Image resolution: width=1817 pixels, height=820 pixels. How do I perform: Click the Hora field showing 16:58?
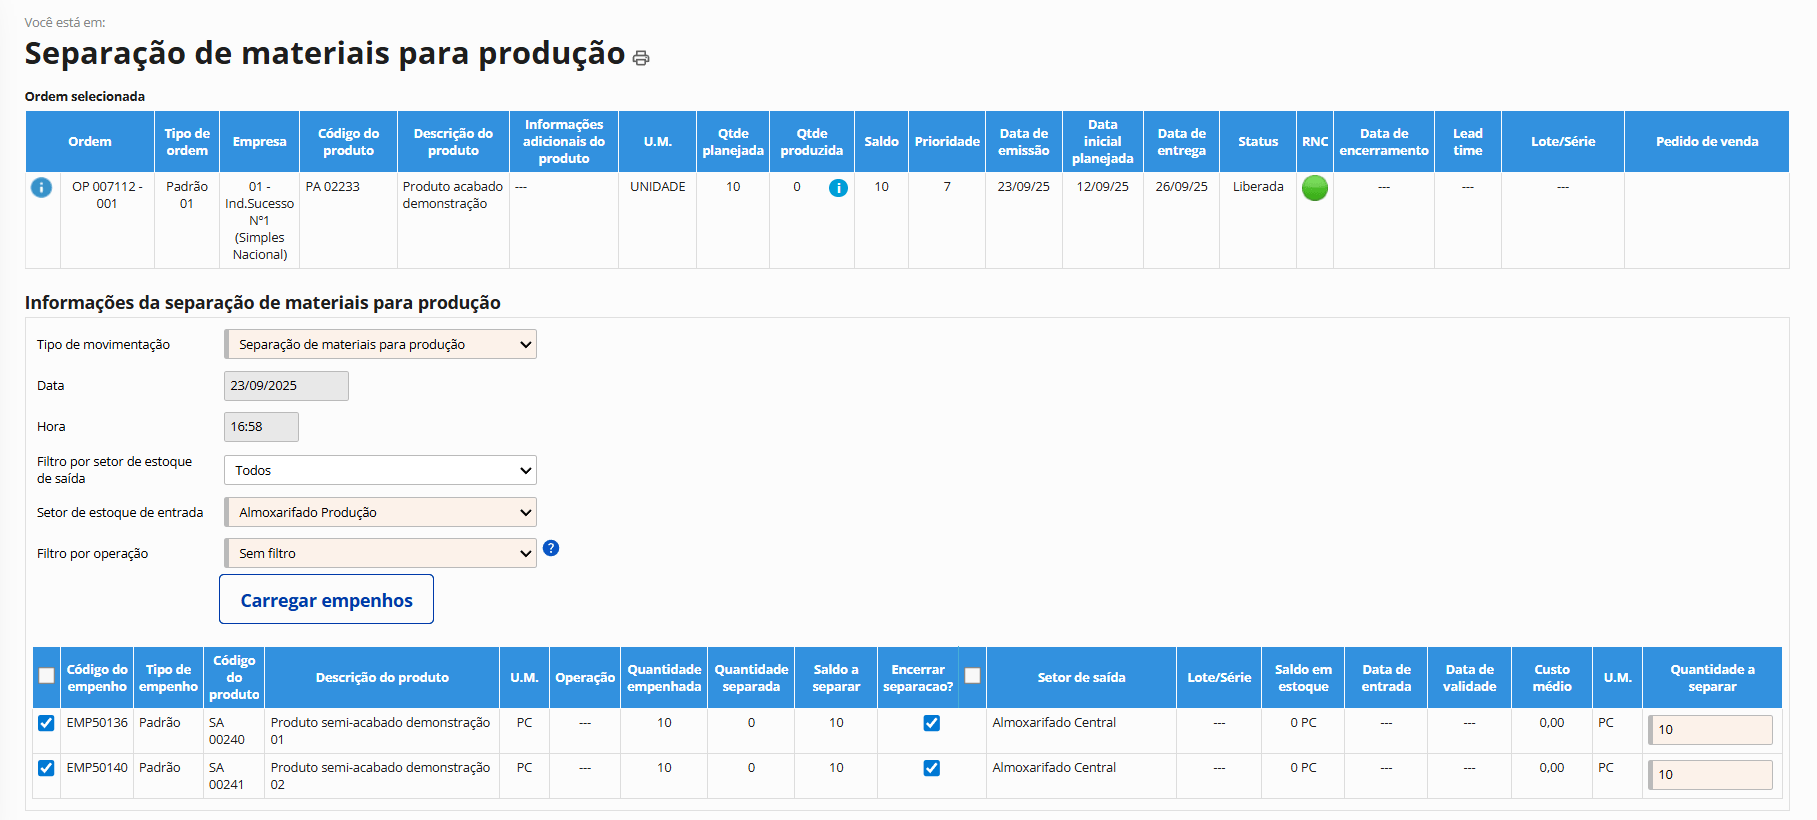pyautogui.click(x=261, y=427)
